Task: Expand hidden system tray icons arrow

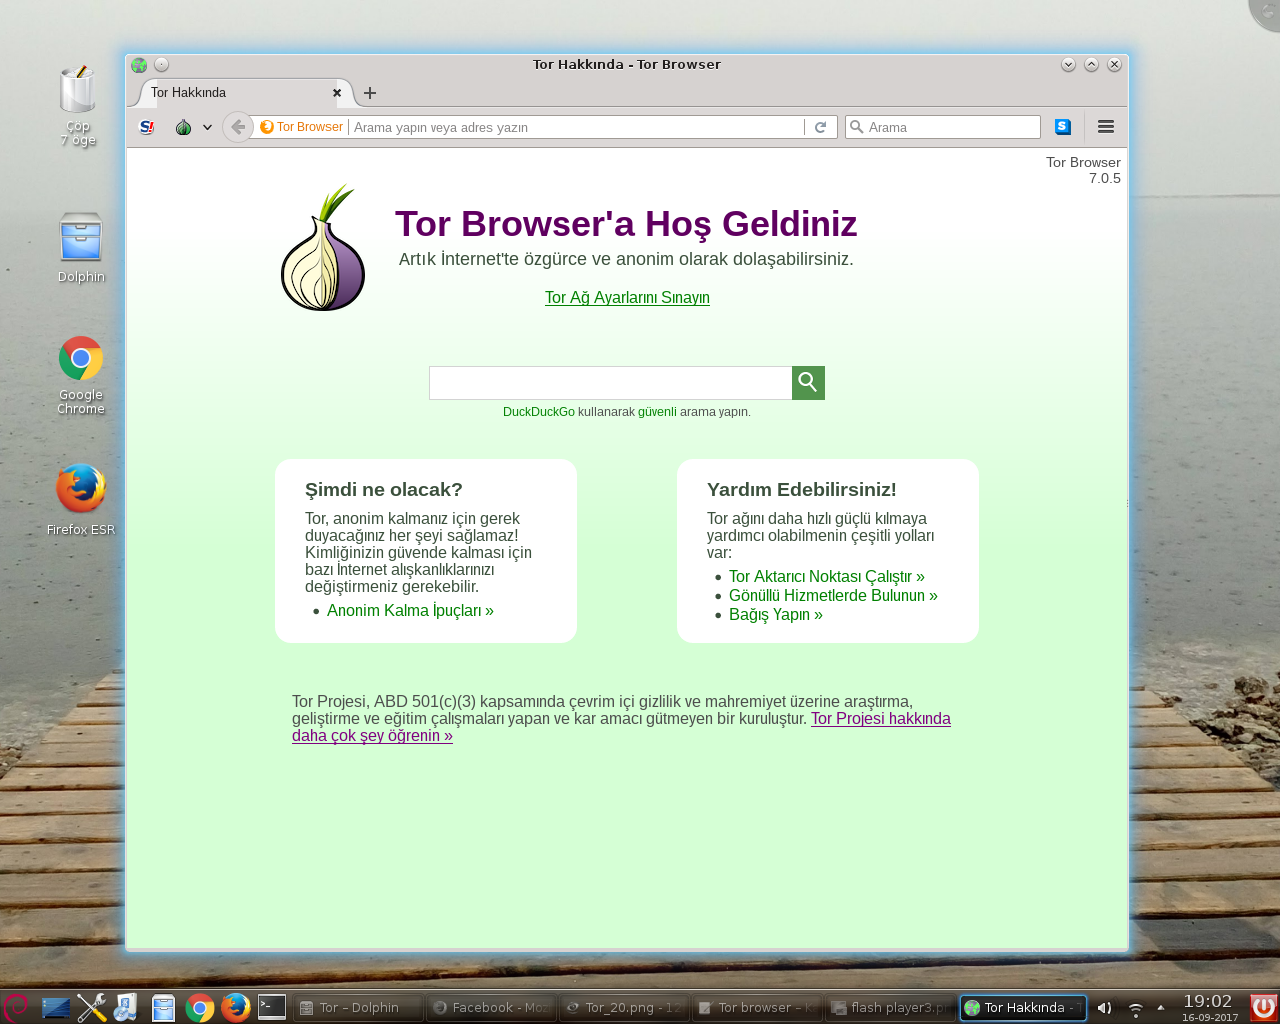Action: (x=1160, y=1008)
